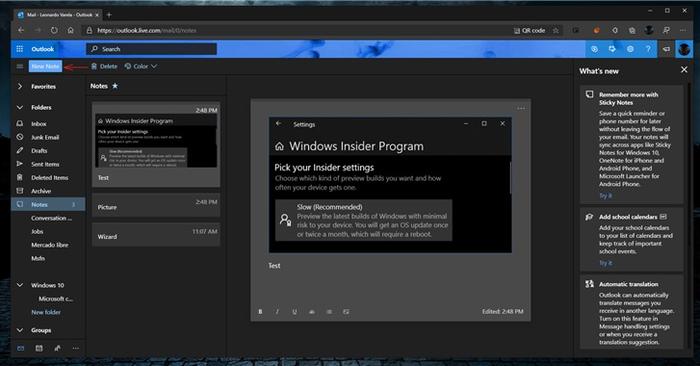Go back in the browser
Viewport: 700px width, 366px height.
click(21, 30)
